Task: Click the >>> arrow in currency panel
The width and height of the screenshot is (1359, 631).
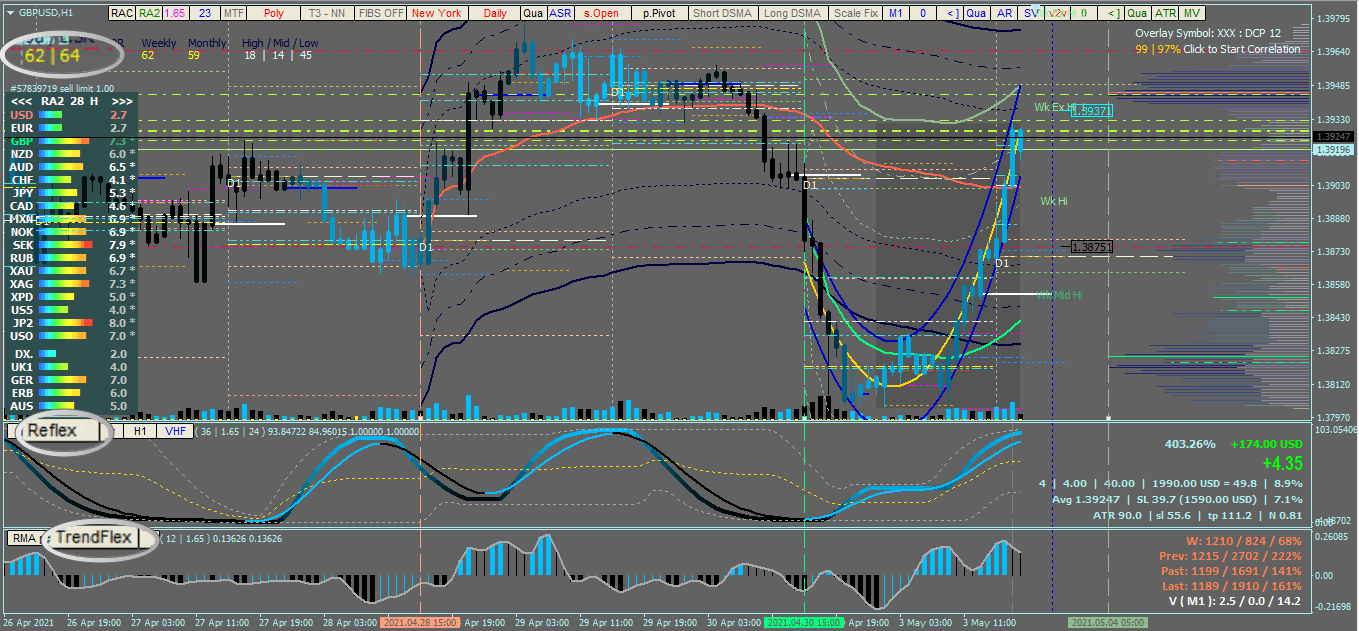Action: (x=122, y=101)
